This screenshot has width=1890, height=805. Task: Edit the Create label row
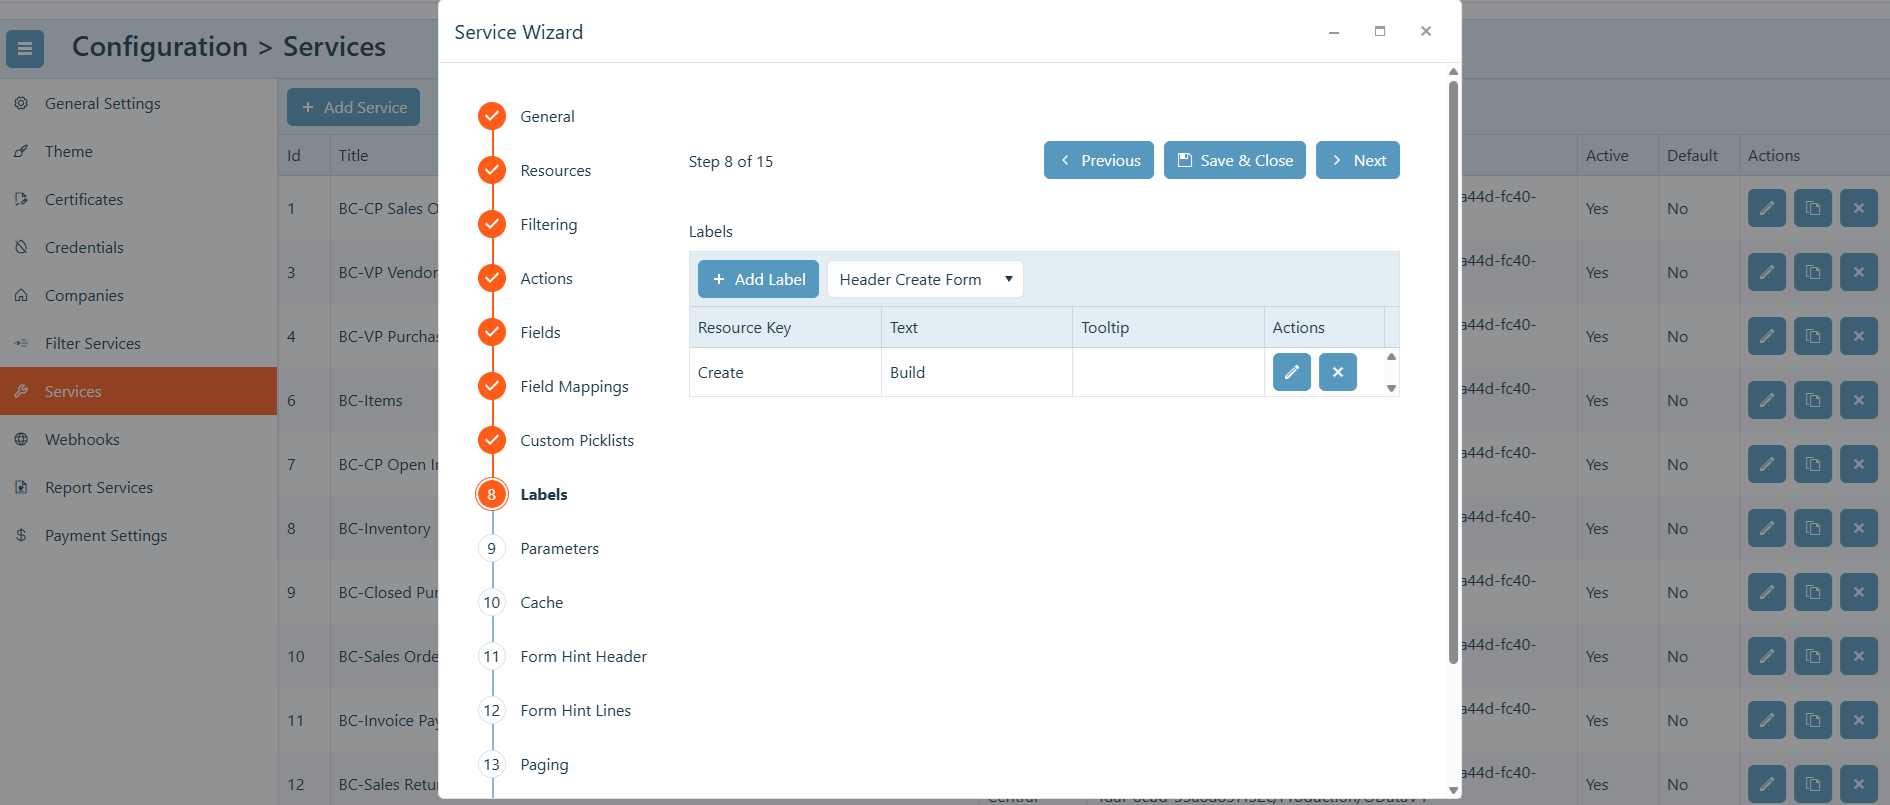[1291, 372]
